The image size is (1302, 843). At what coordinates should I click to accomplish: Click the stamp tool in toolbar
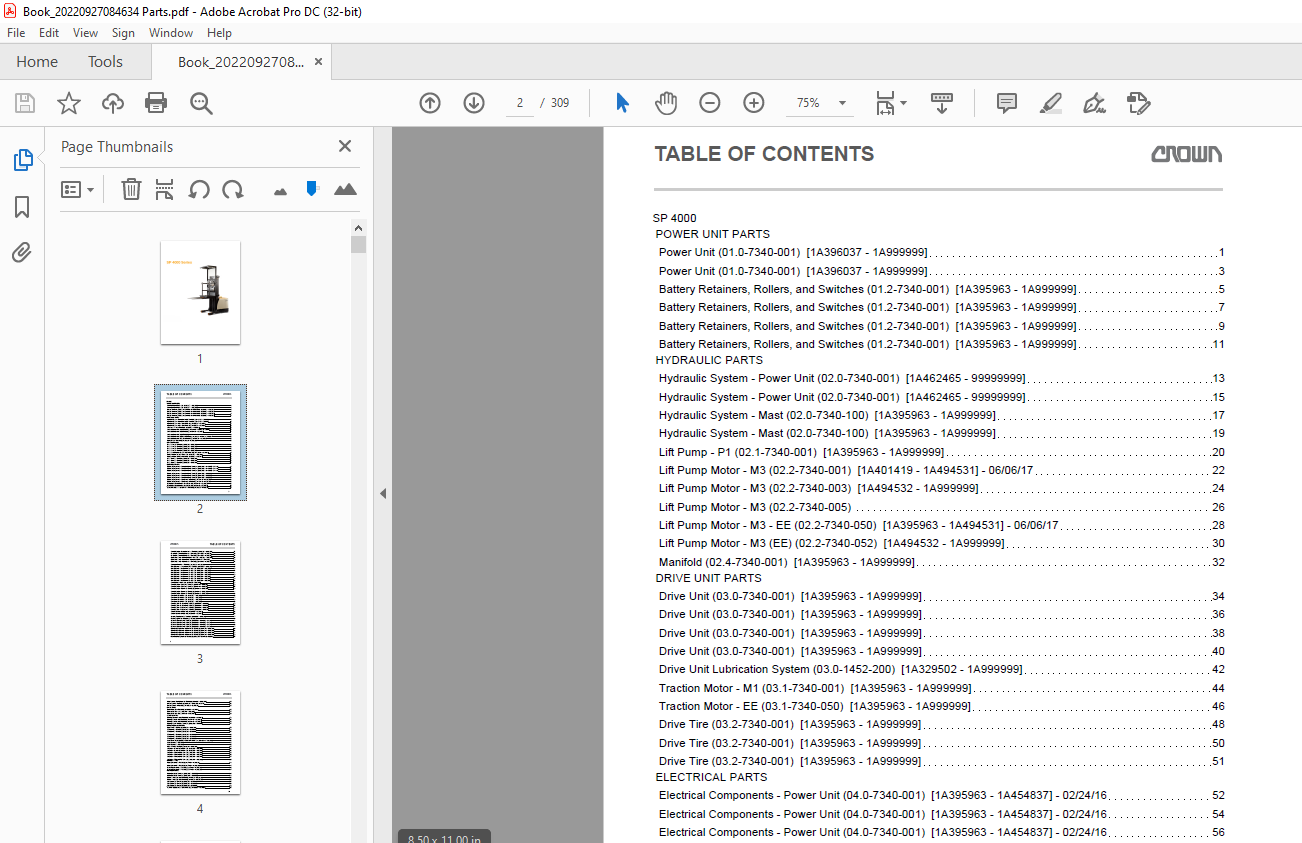click(x=1138, y=103)
